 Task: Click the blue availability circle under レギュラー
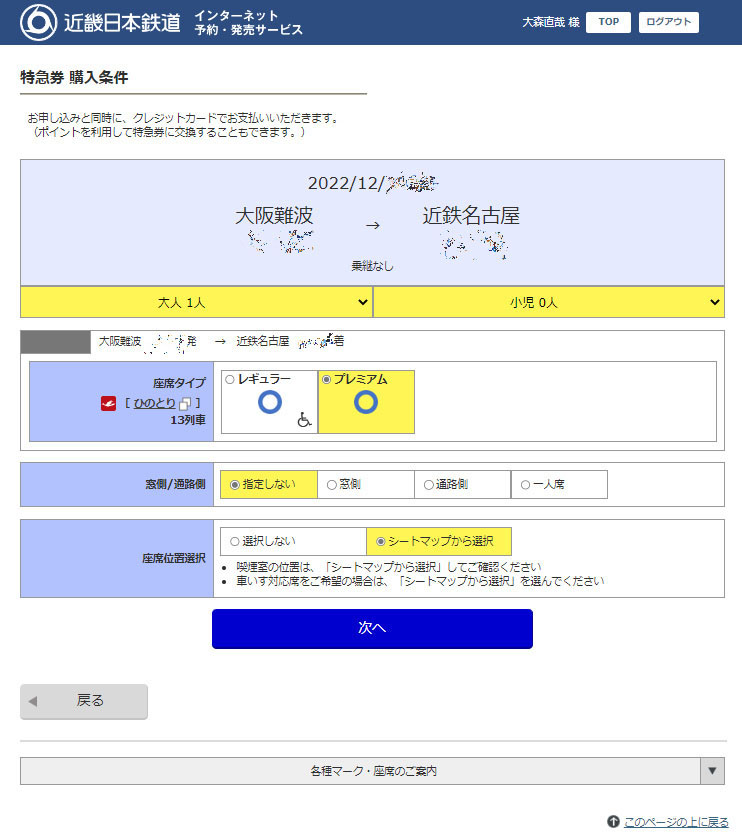269,402
